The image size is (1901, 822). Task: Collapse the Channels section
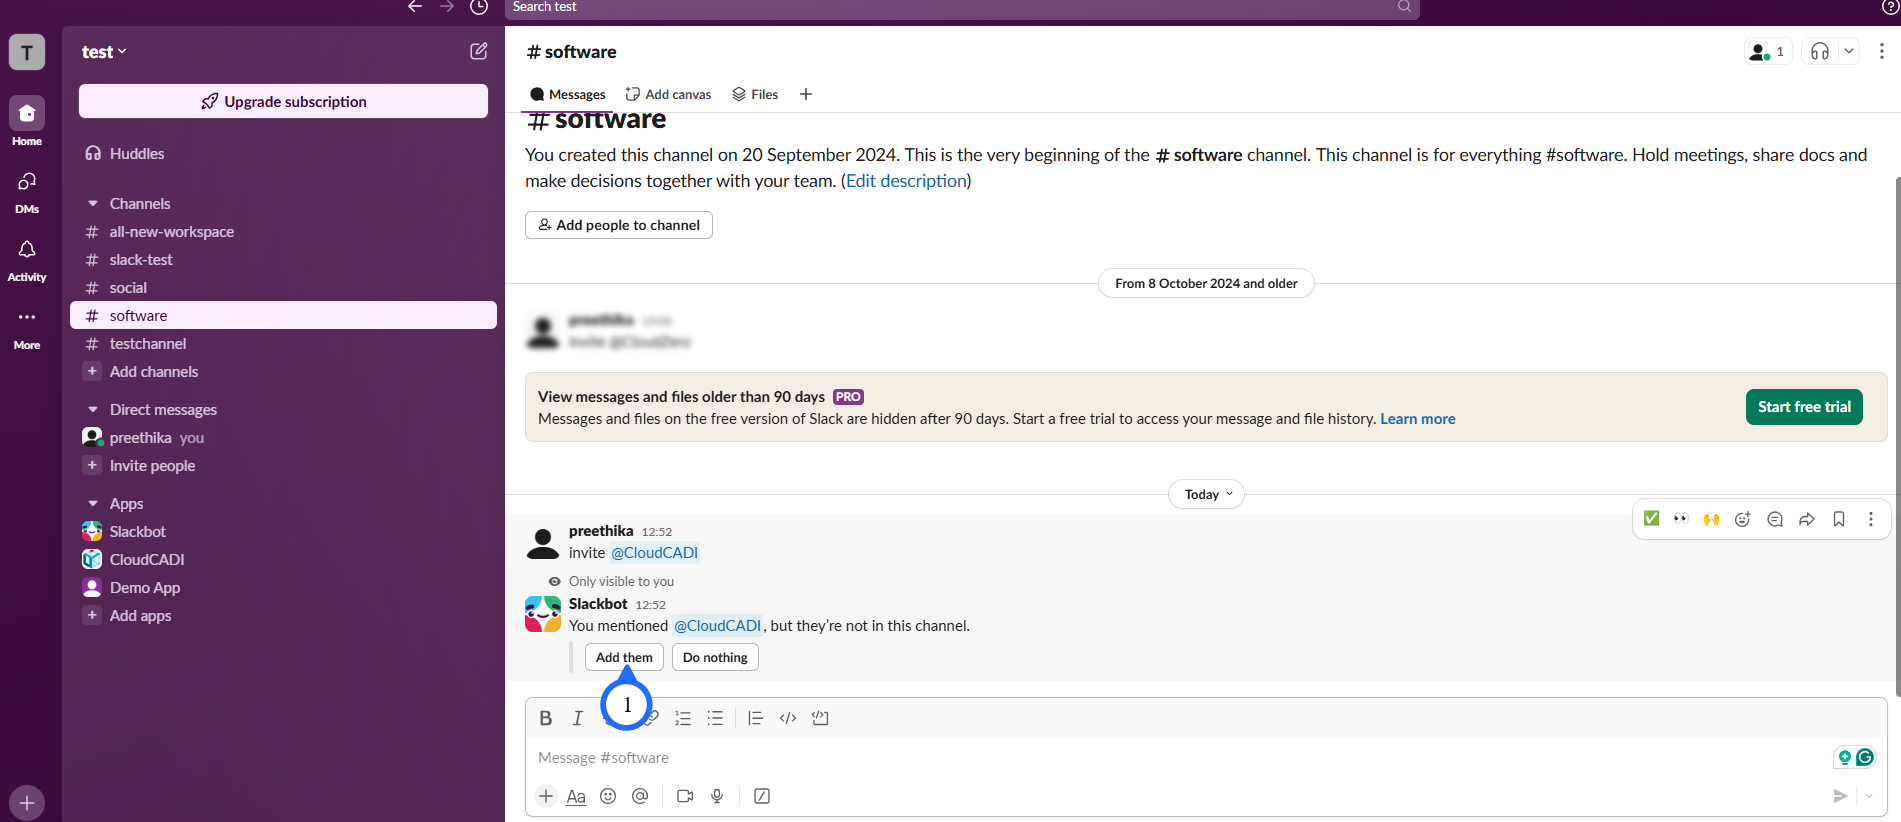point(93,204)
